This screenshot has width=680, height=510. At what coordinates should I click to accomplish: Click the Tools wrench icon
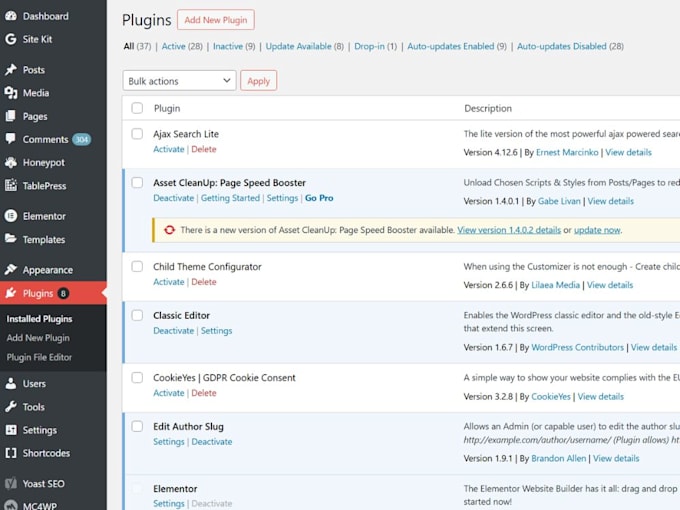(x=11, y=407)
